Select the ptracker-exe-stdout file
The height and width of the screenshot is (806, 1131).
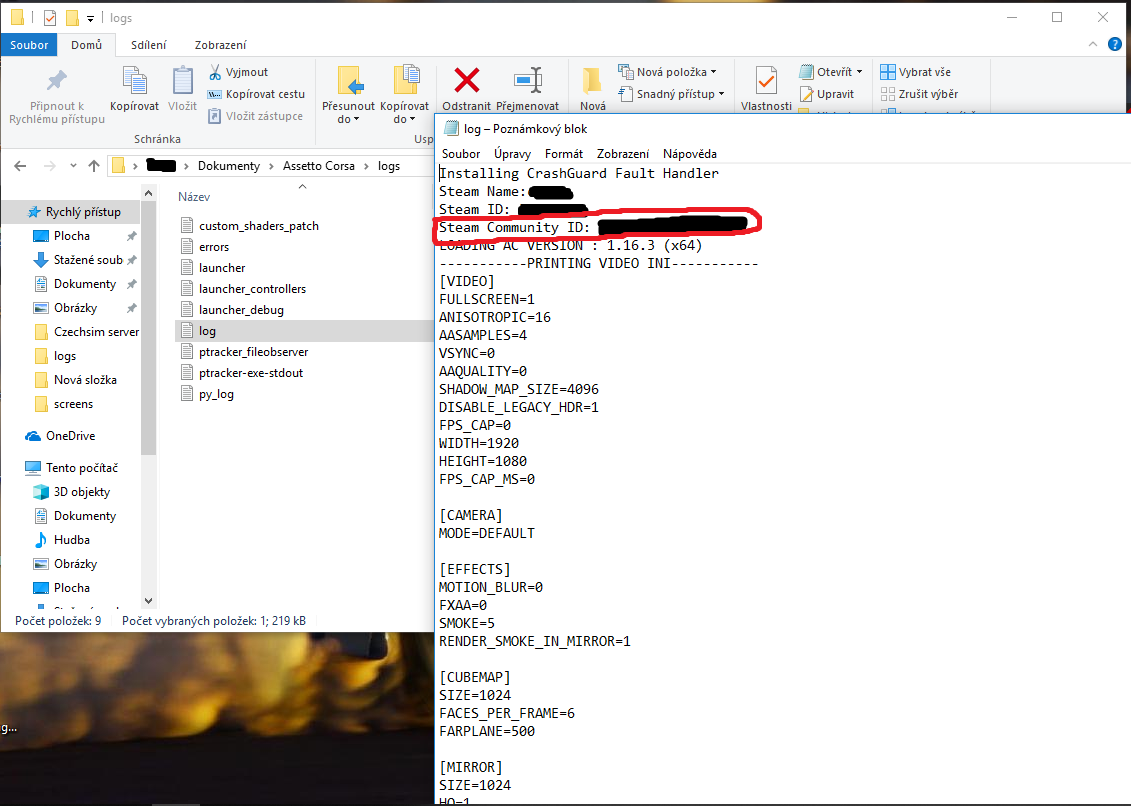(x=242, y=373)
